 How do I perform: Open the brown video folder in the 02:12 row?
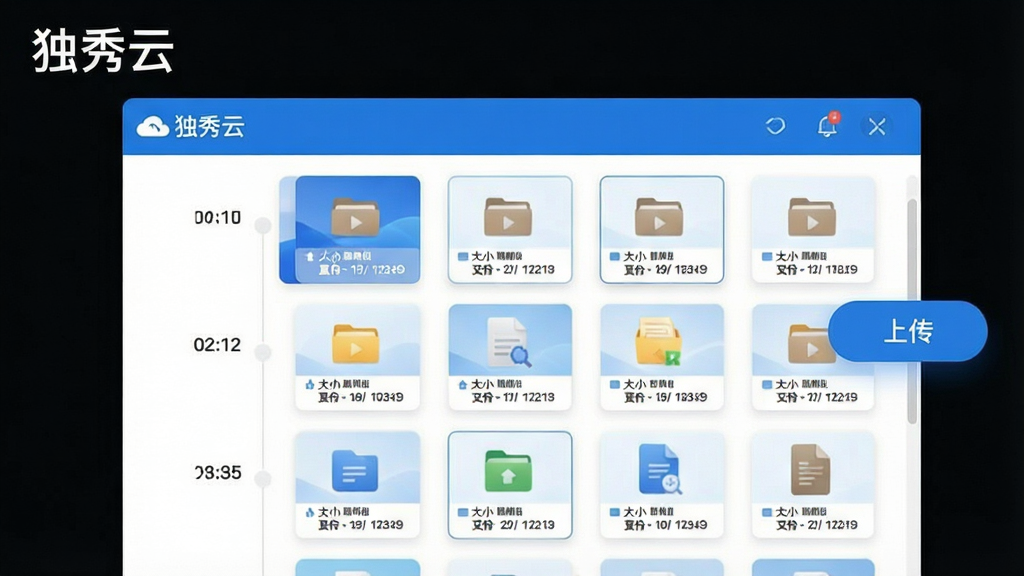pos(810,344)
